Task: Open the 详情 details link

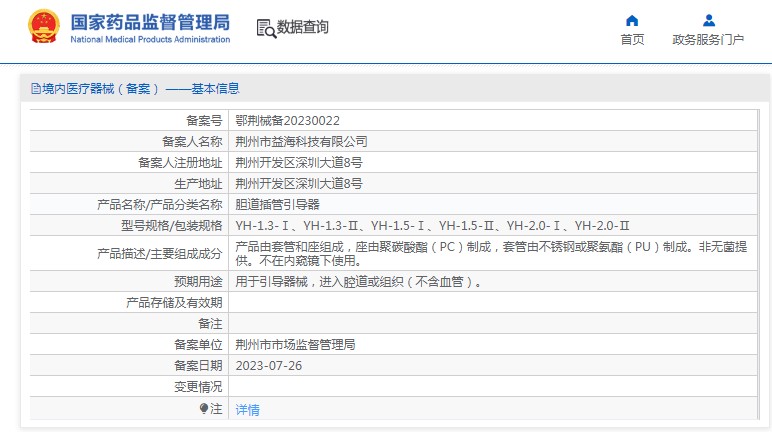Action: click(247, 409)
